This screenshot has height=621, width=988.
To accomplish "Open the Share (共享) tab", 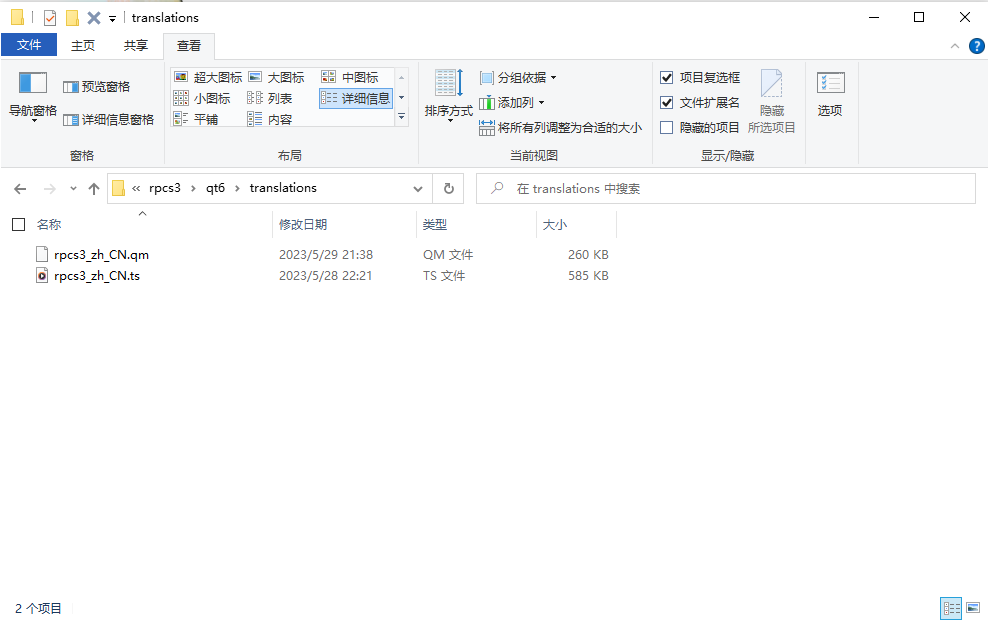I will (135, 45).
